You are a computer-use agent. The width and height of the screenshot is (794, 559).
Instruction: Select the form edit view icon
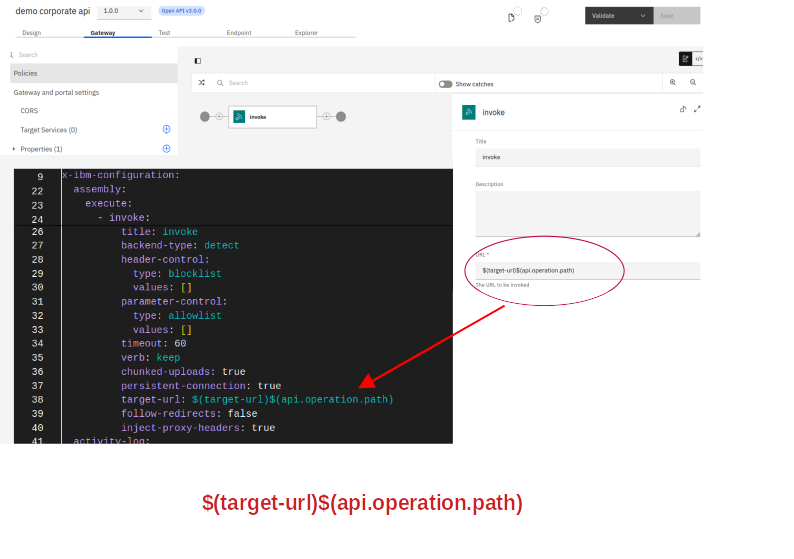click(685, 59)
